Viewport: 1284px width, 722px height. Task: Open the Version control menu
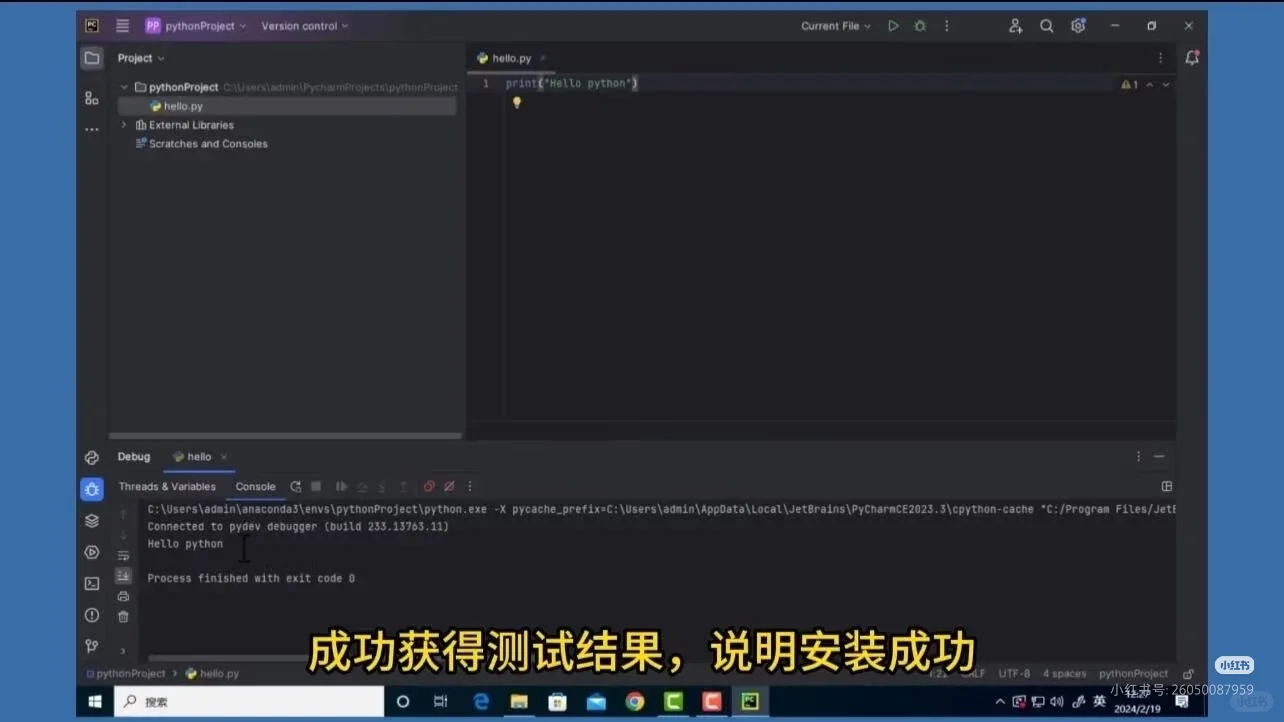[300, 26]
